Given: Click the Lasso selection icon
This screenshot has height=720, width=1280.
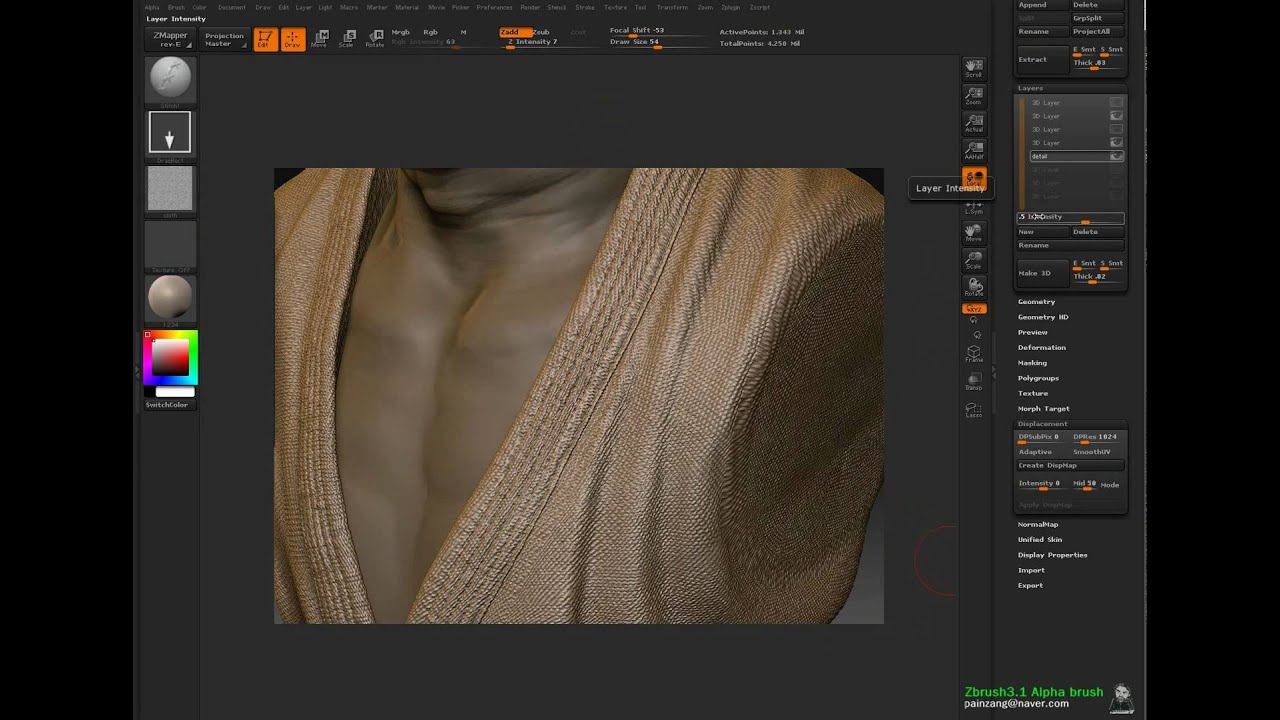Looking at the screenshot, I should pyautogui.click(x=973, y=409).
